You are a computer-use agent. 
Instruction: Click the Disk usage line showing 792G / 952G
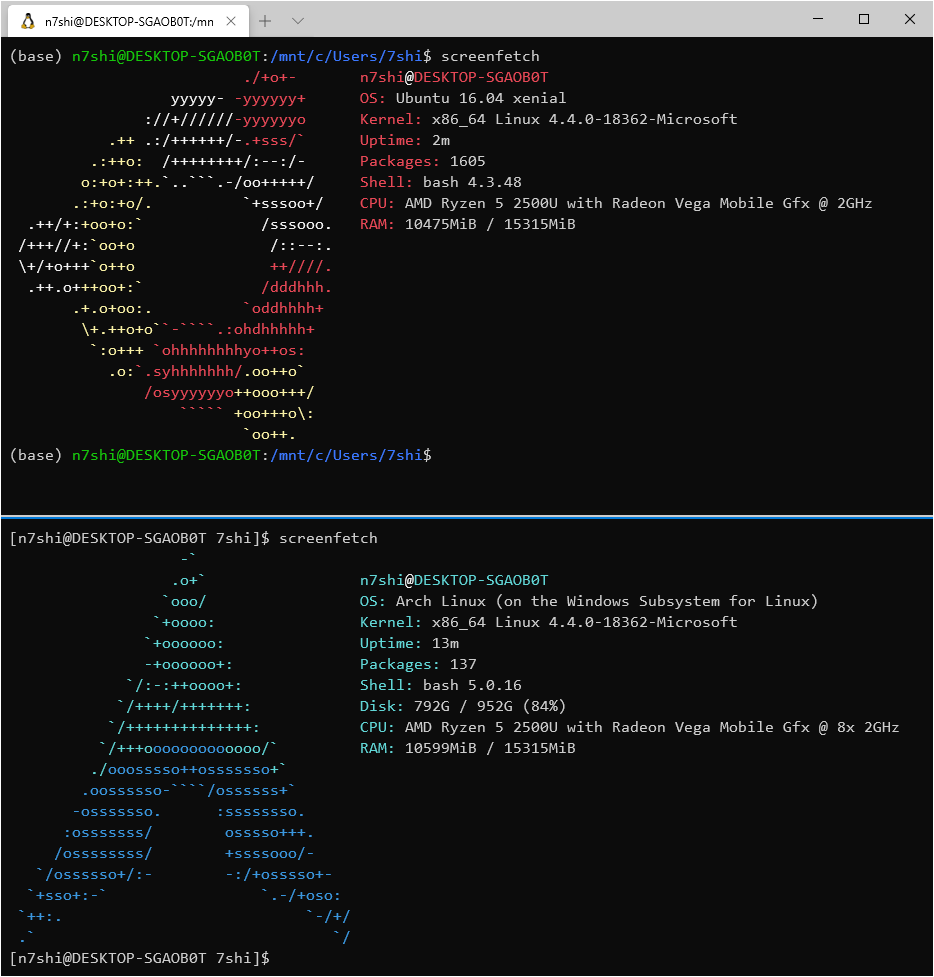[460, 706]
